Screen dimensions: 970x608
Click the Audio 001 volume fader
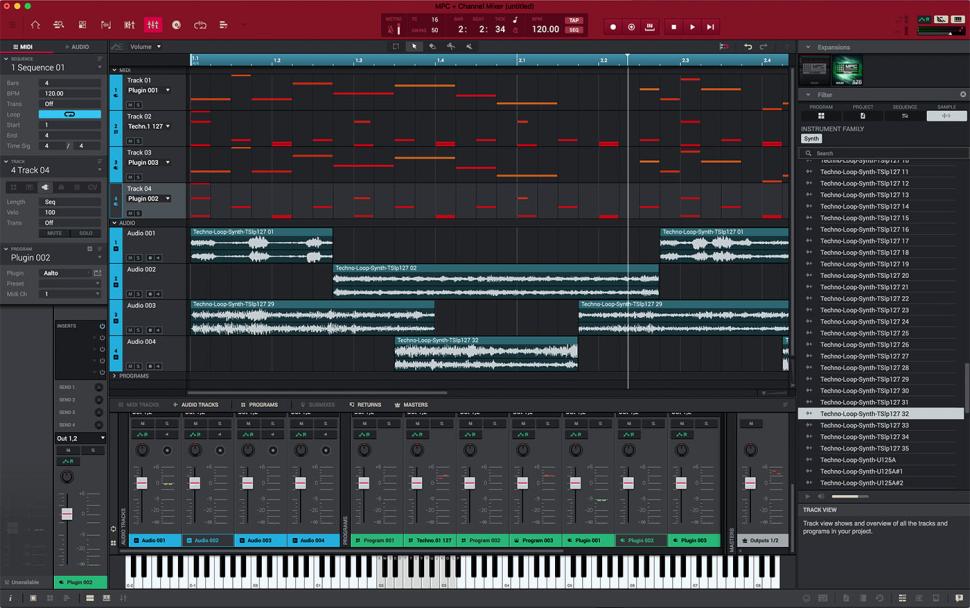coord(142,481)
